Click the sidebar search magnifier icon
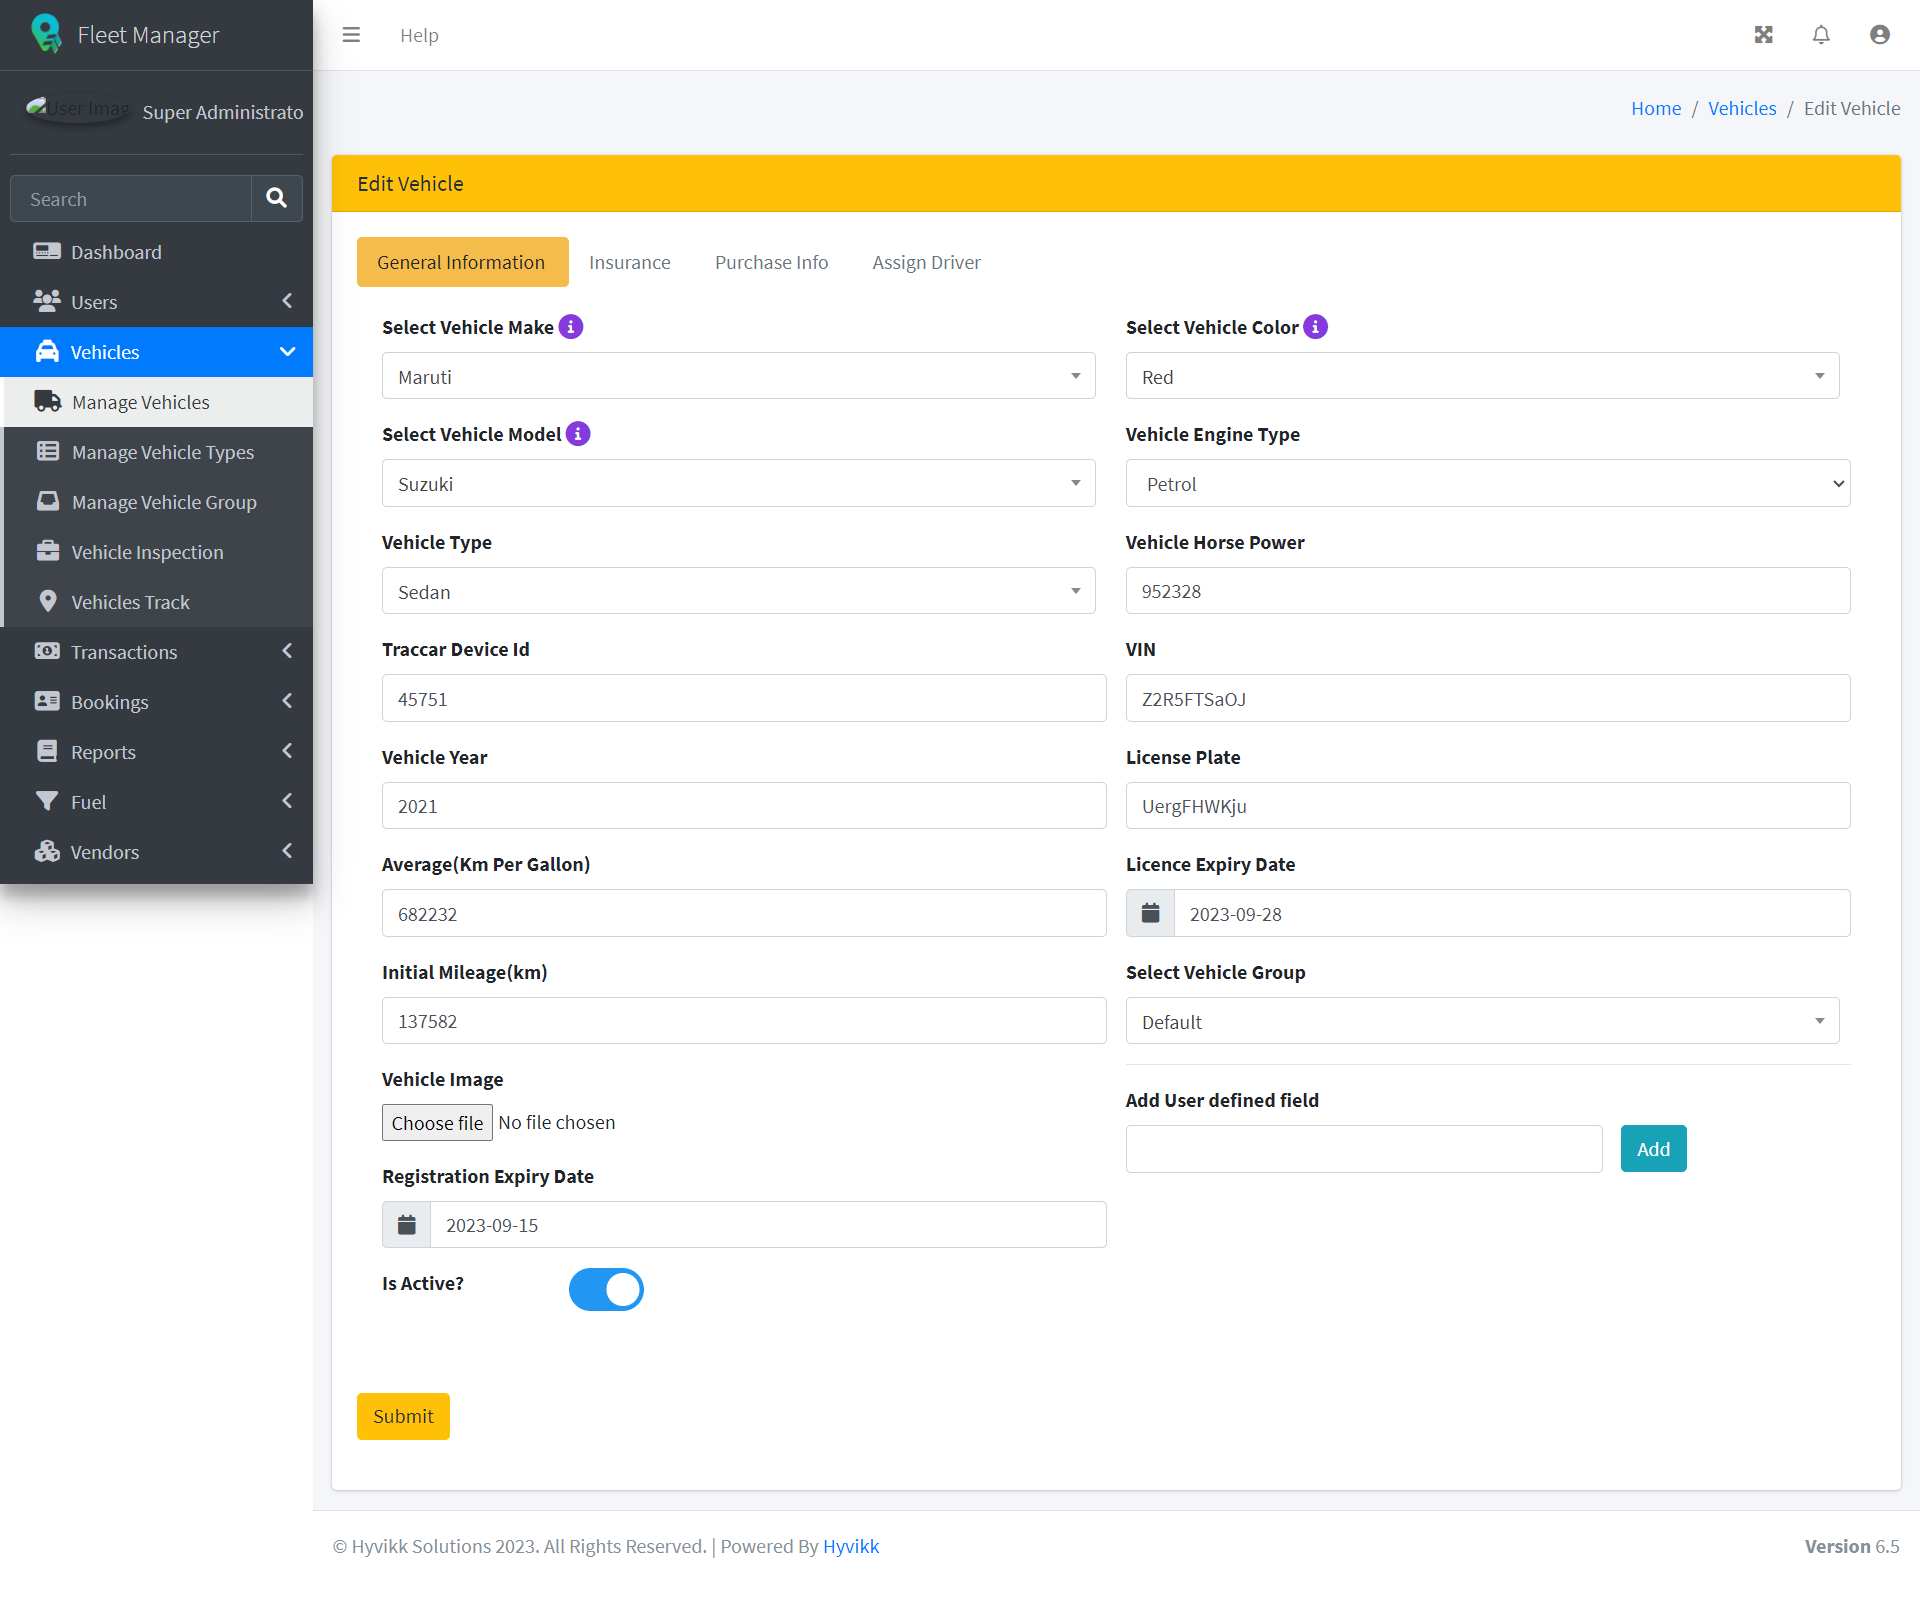This screenshot has height=1601, width=1920. (277, 199)
